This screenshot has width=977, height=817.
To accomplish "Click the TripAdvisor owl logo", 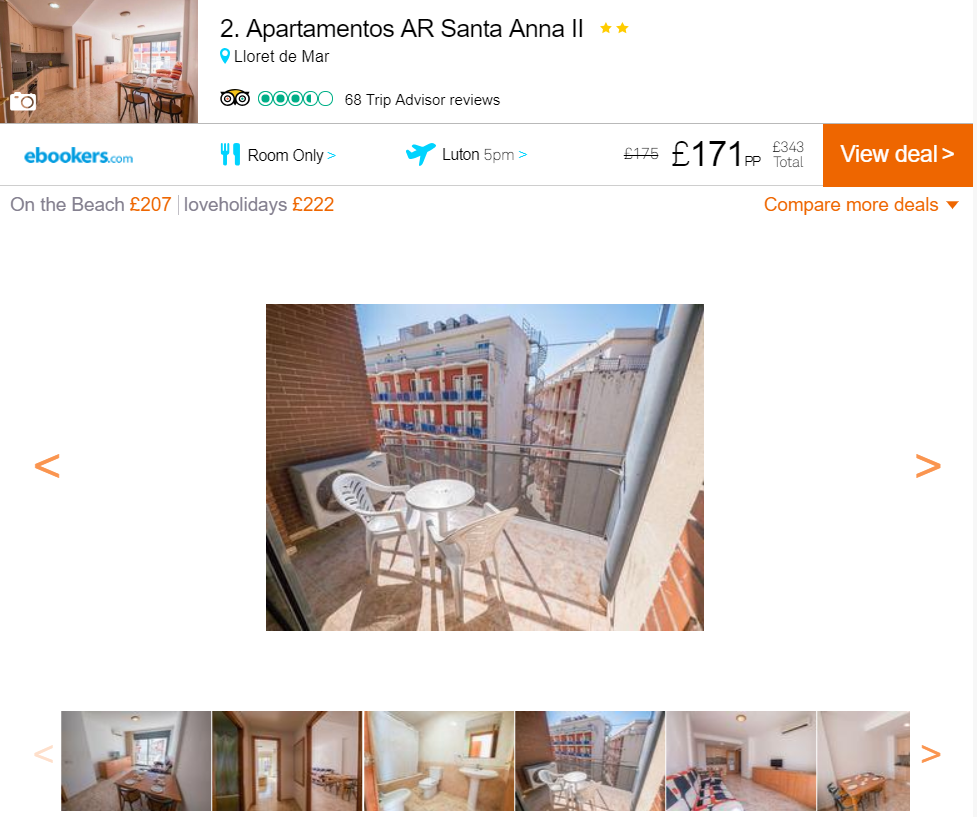I will [x=235, y=98].
